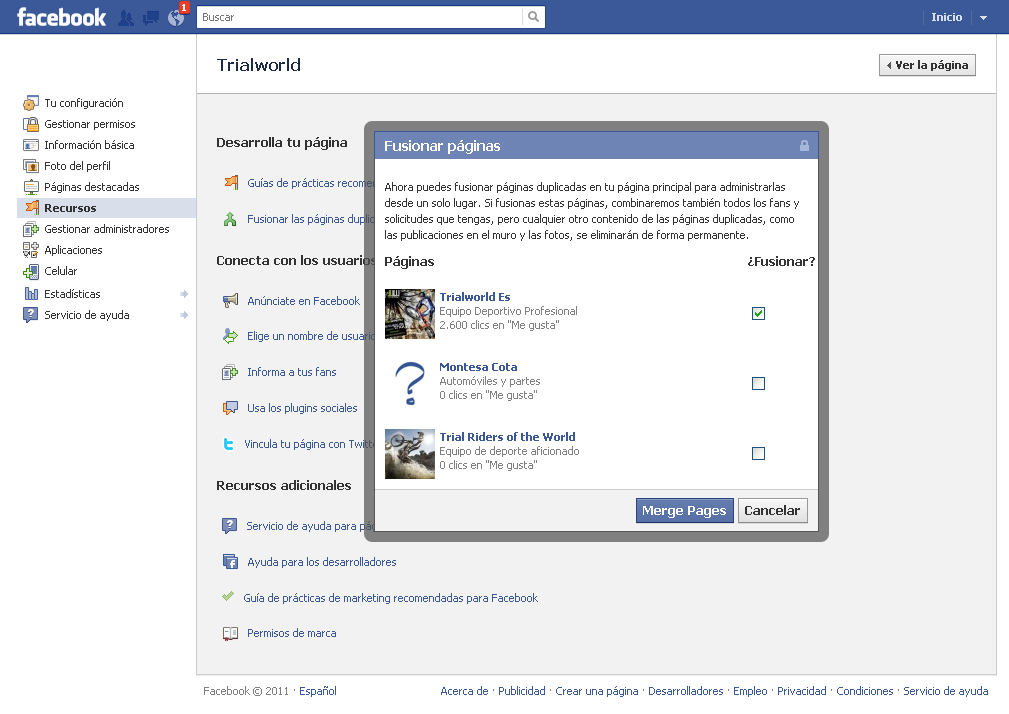Click the Tu configuración sidebar icon
Image resolution: width=1009 pixels, height=714 pixels.
31,103
